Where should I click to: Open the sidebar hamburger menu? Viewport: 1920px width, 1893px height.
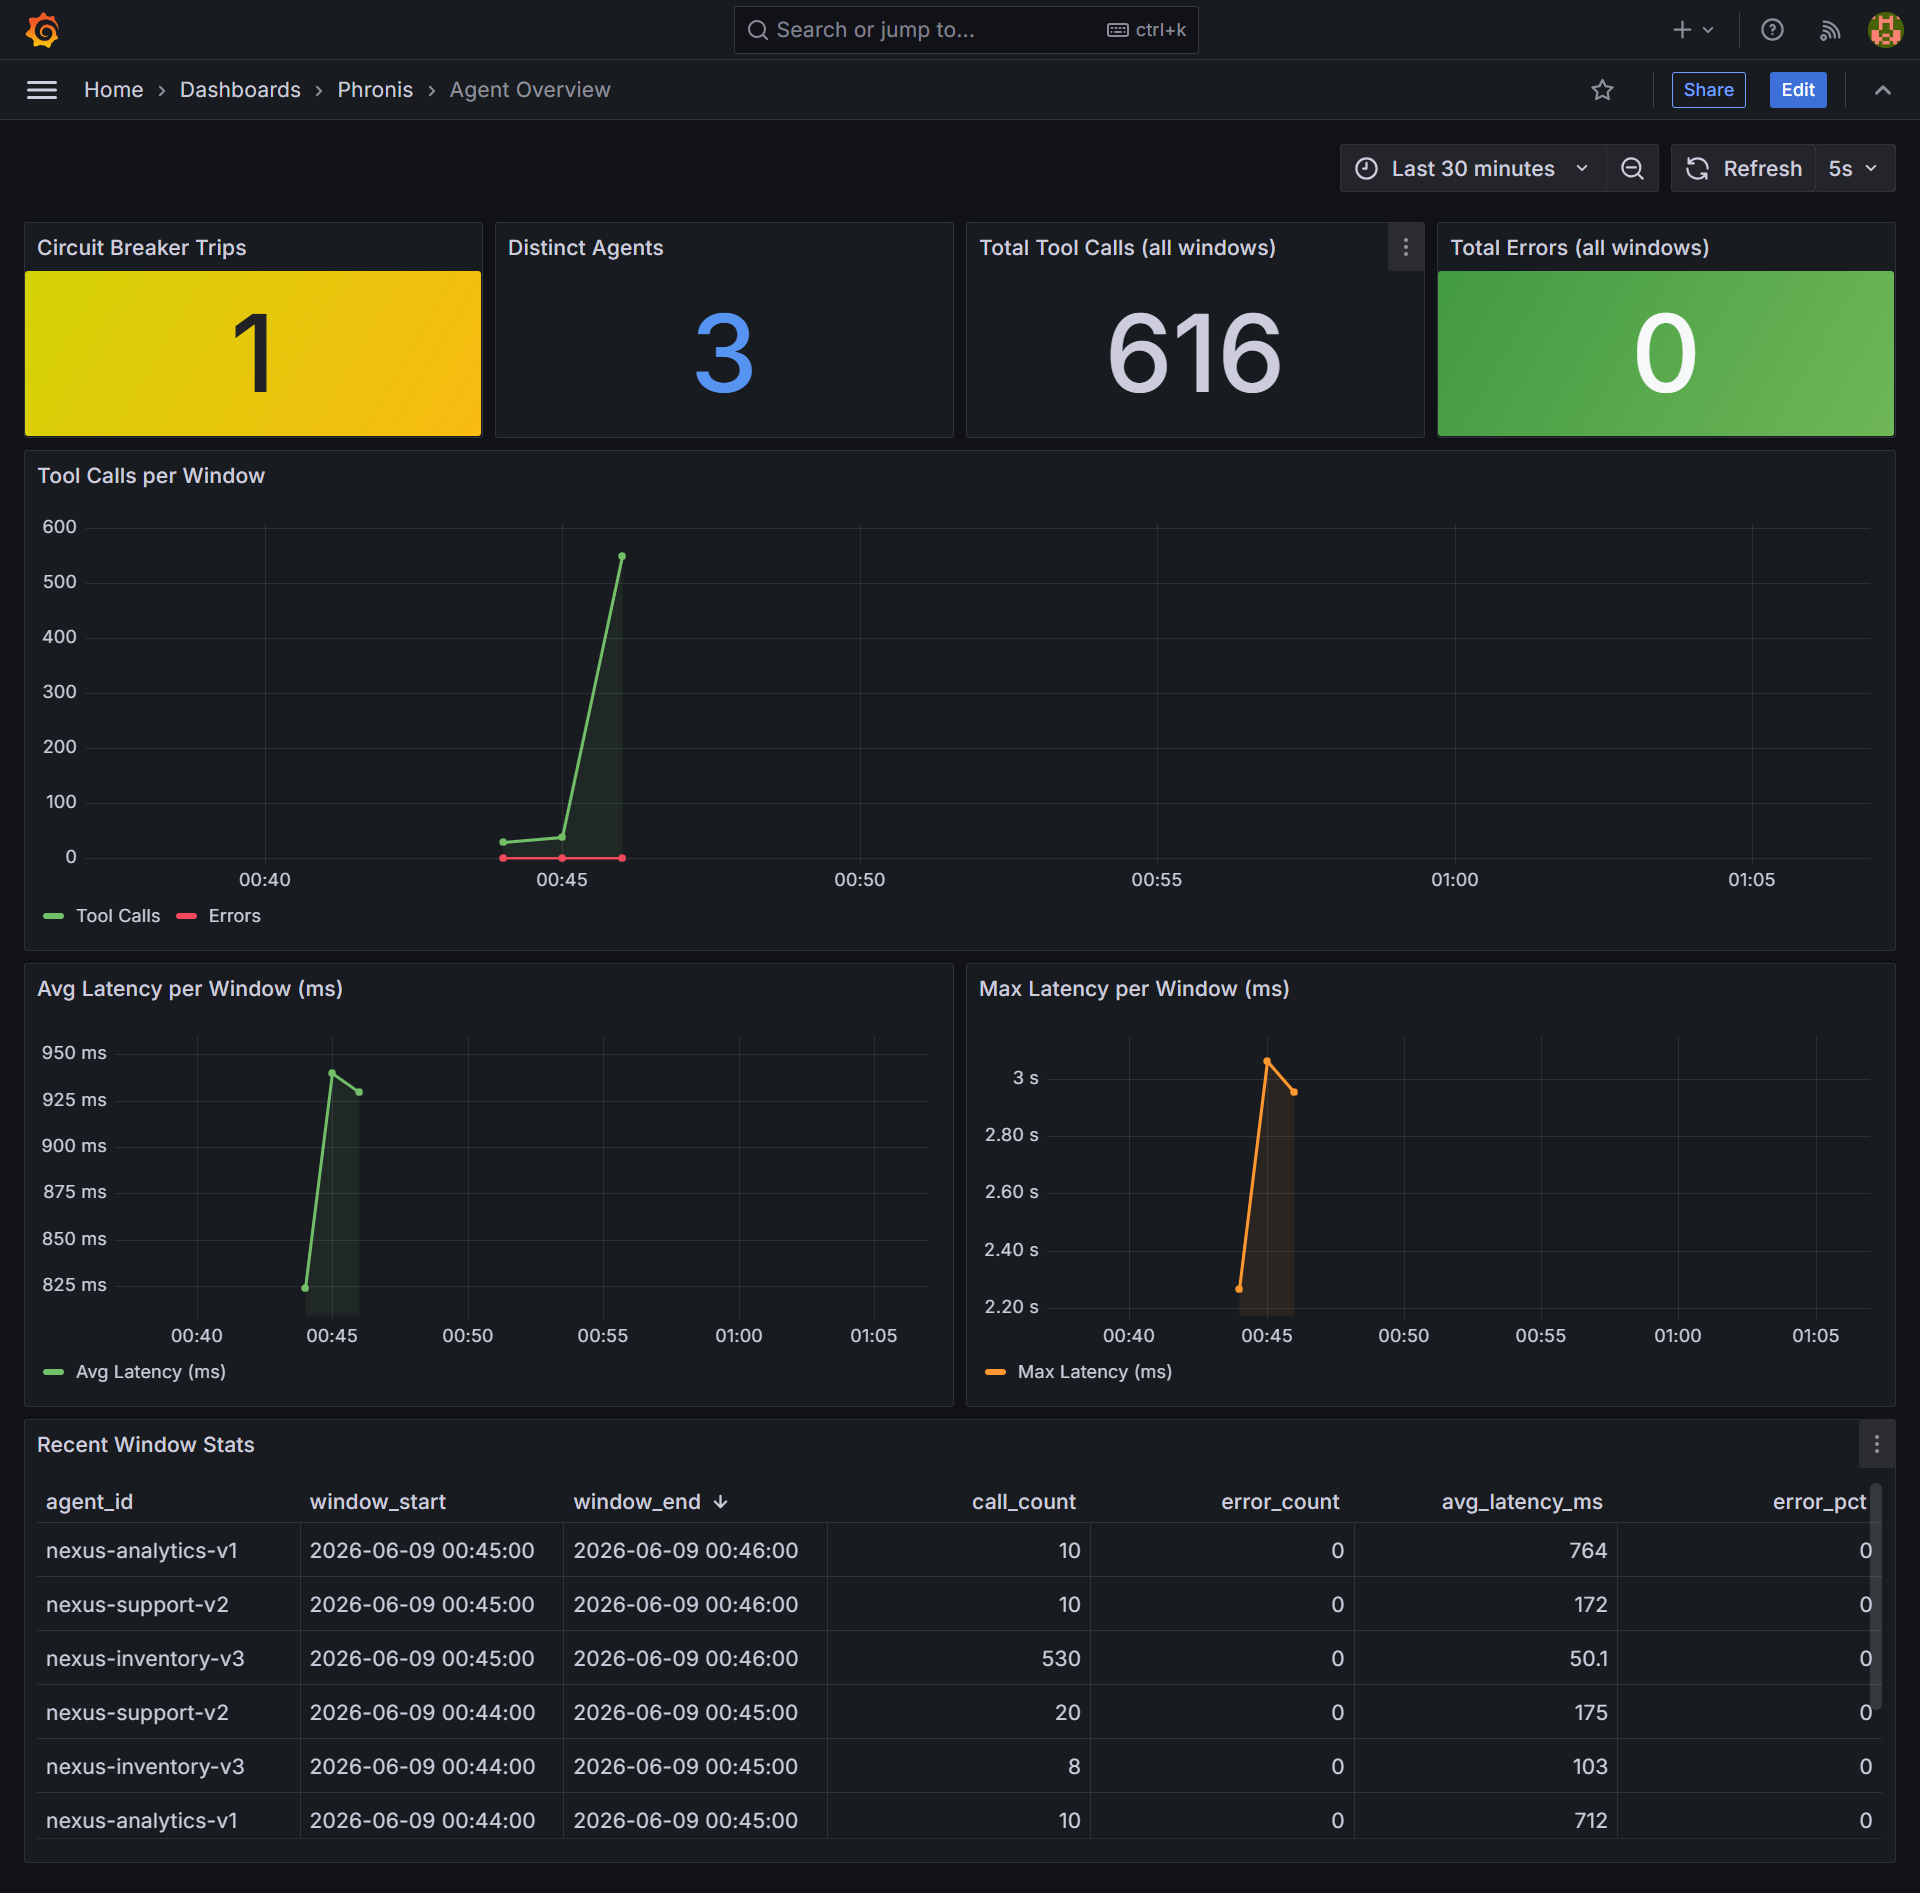[42, 90]
